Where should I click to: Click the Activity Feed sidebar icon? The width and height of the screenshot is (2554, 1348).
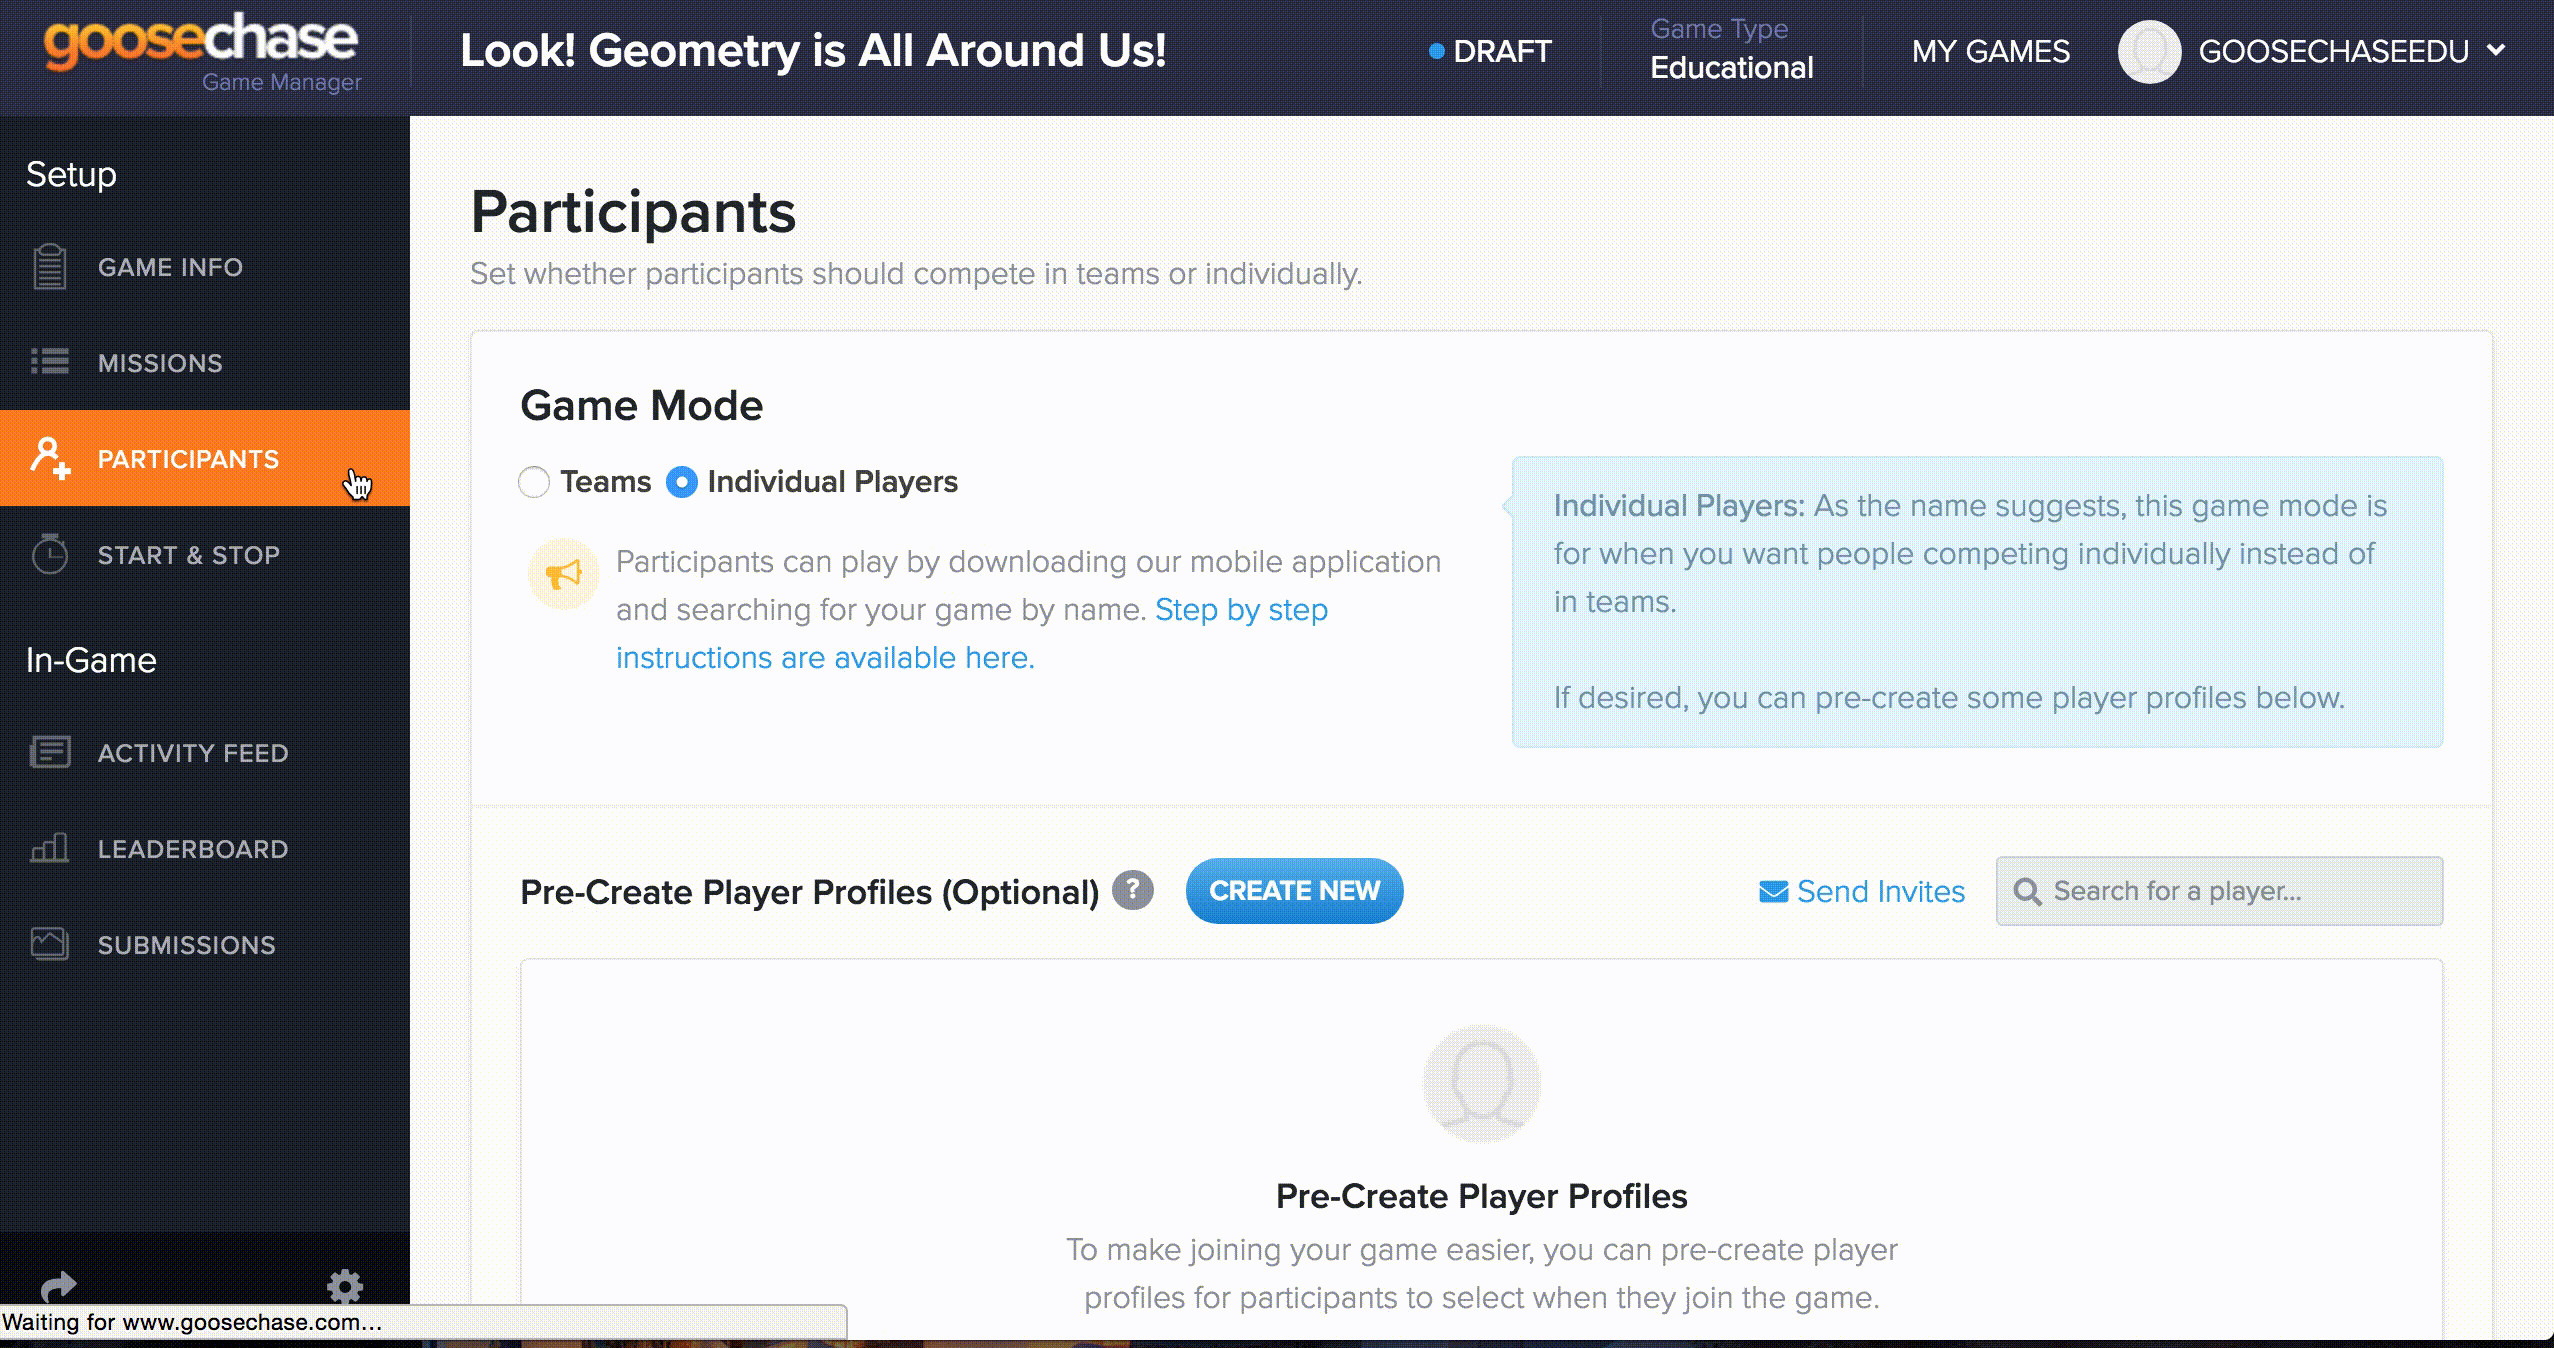pyautogui.click(x=49, y=752)
